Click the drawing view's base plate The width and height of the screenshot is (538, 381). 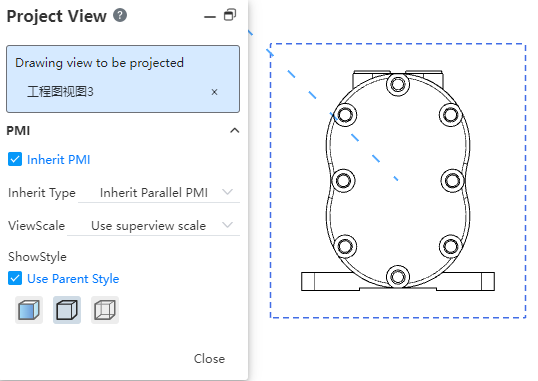click(x=398, y=281)
